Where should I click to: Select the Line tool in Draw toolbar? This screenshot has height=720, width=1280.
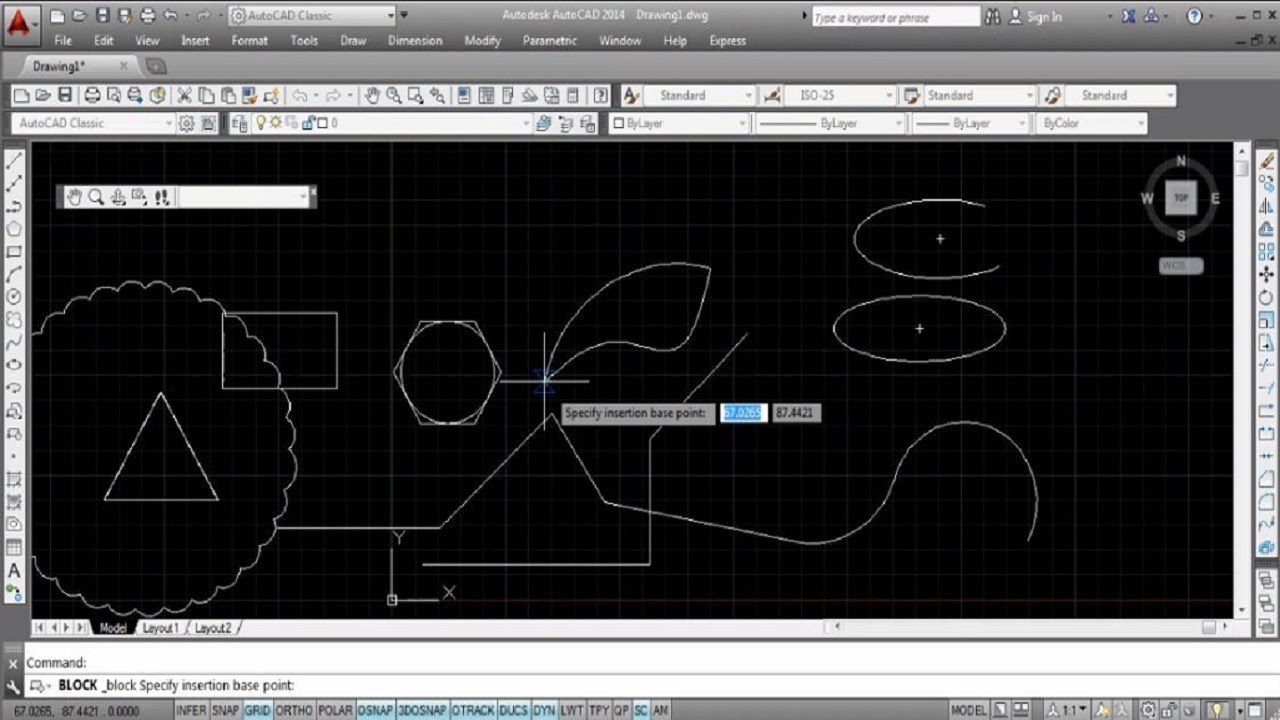14,161
